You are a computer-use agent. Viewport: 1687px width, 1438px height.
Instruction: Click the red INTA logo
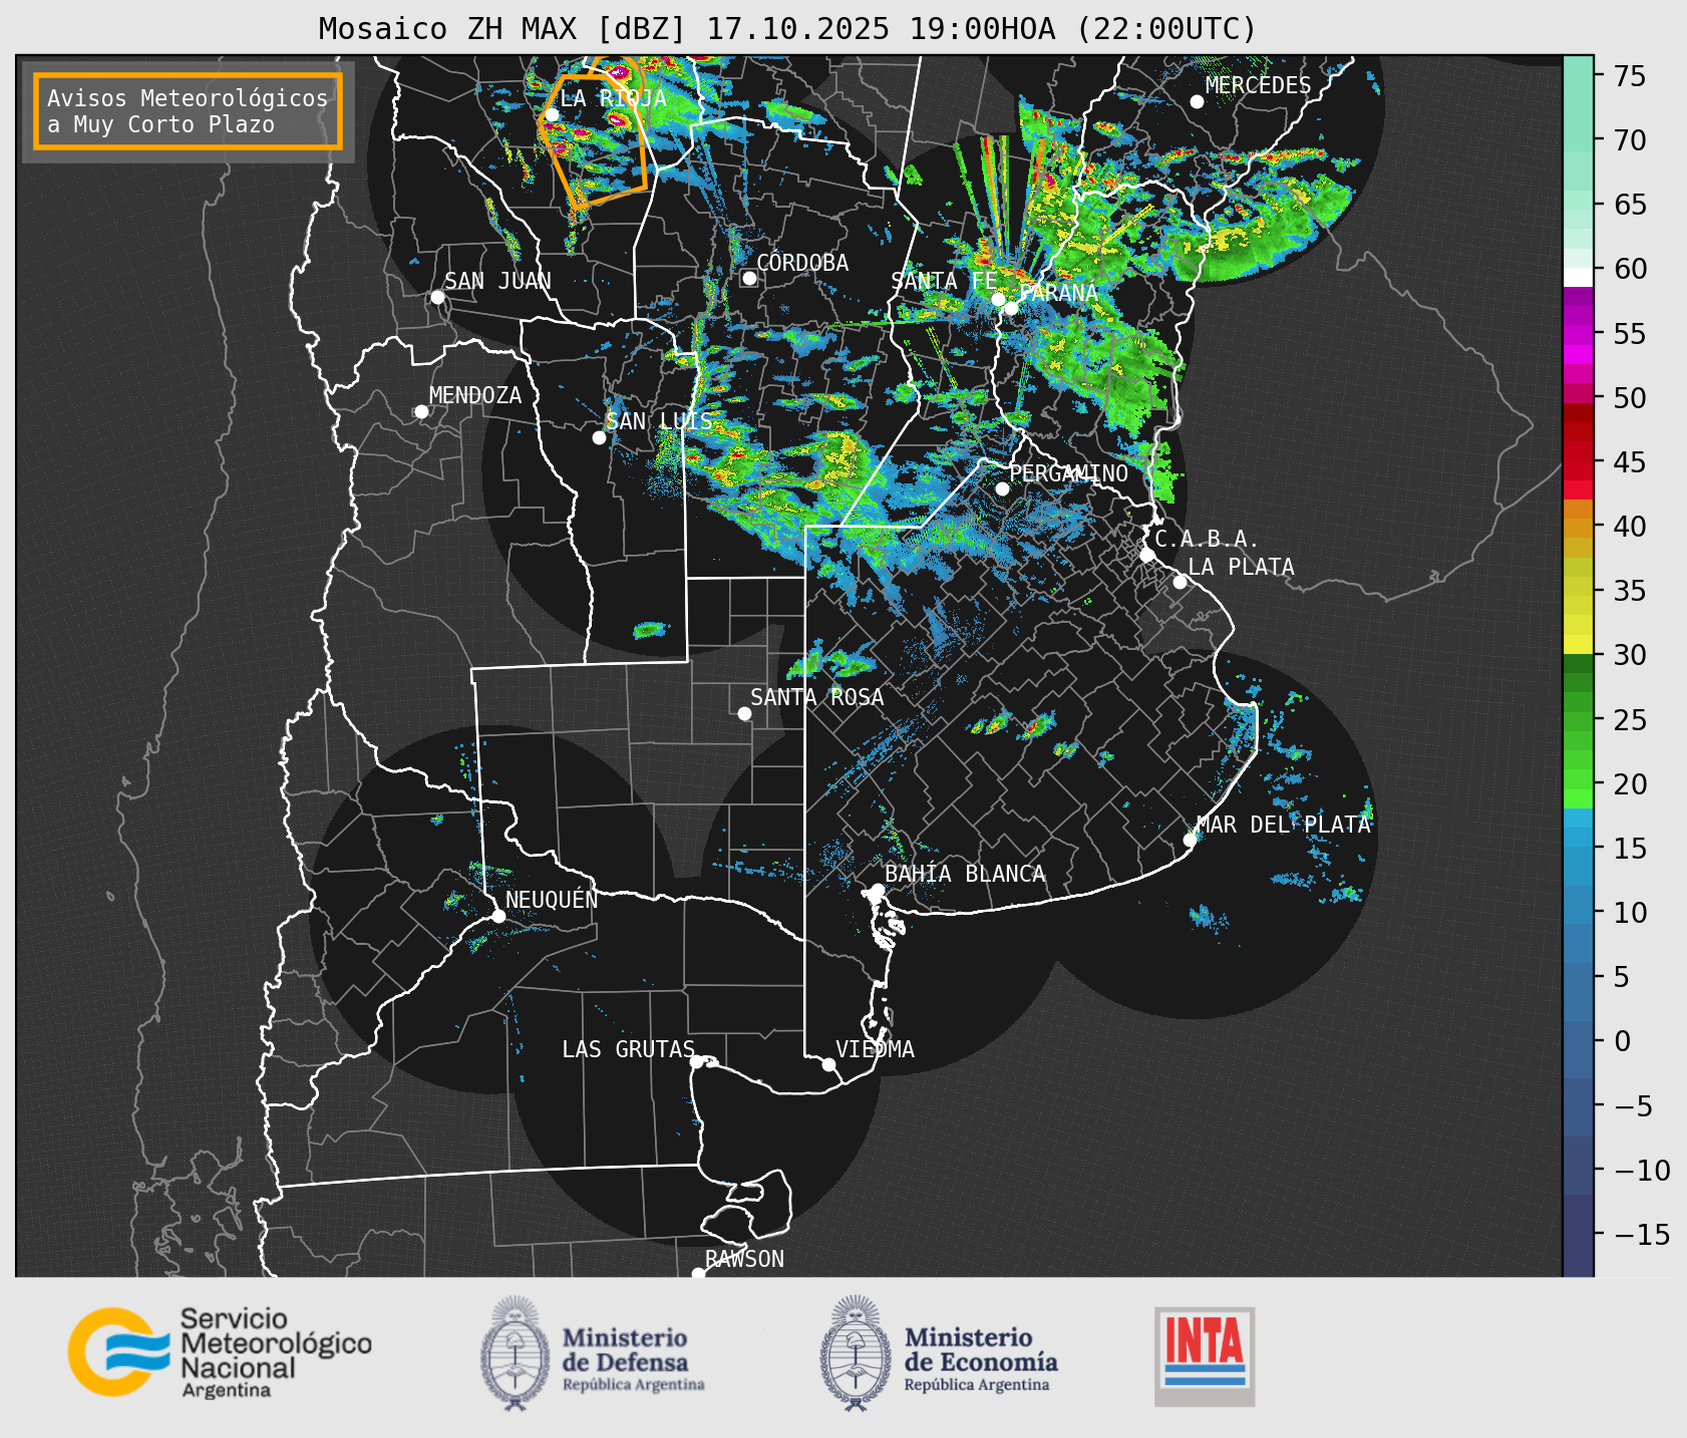(x=1204, y=1355)
